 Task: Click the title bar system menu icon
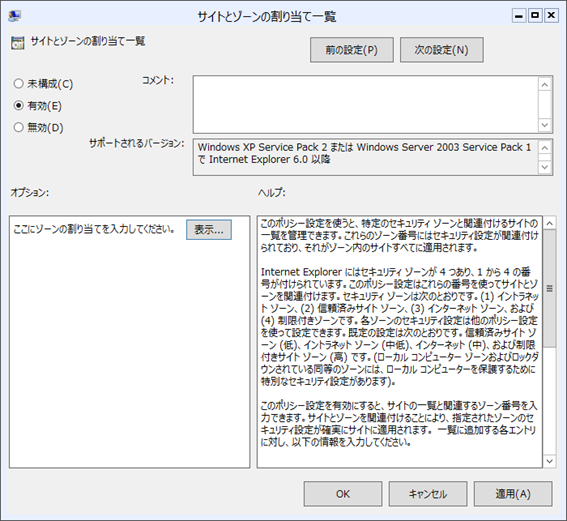(x=15, y=16)
